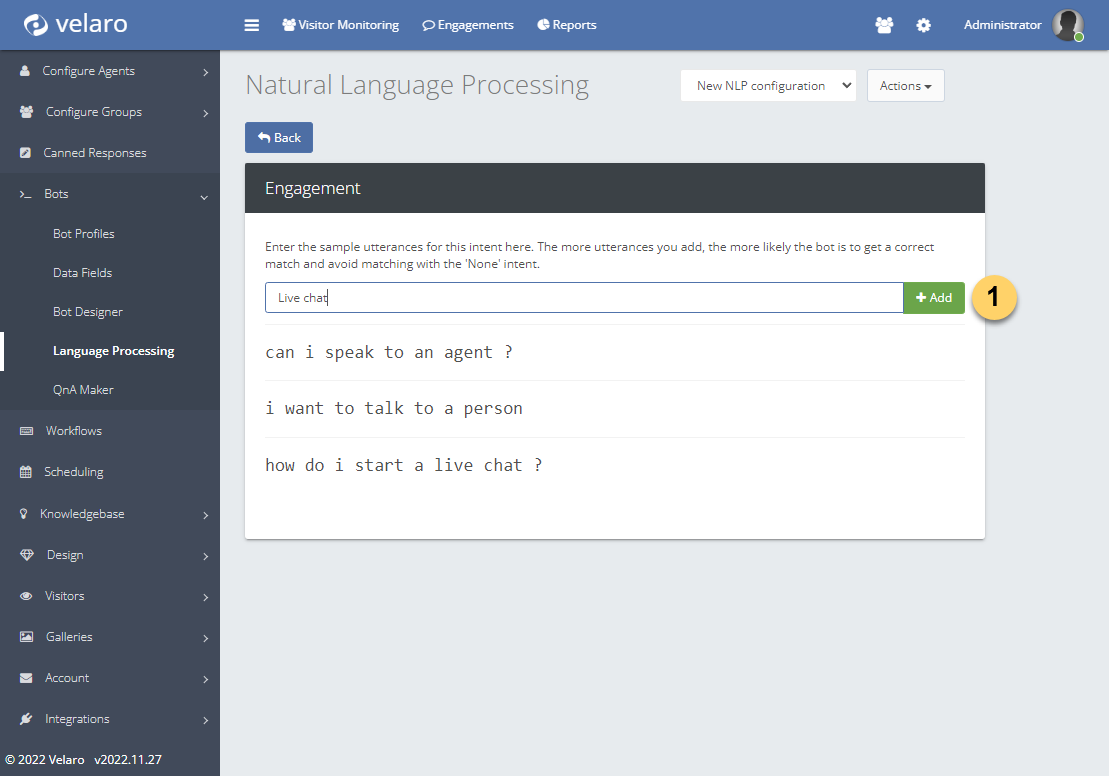Expand the Configure Agents section
The image size is (1109, 776).
coord(110,71)
